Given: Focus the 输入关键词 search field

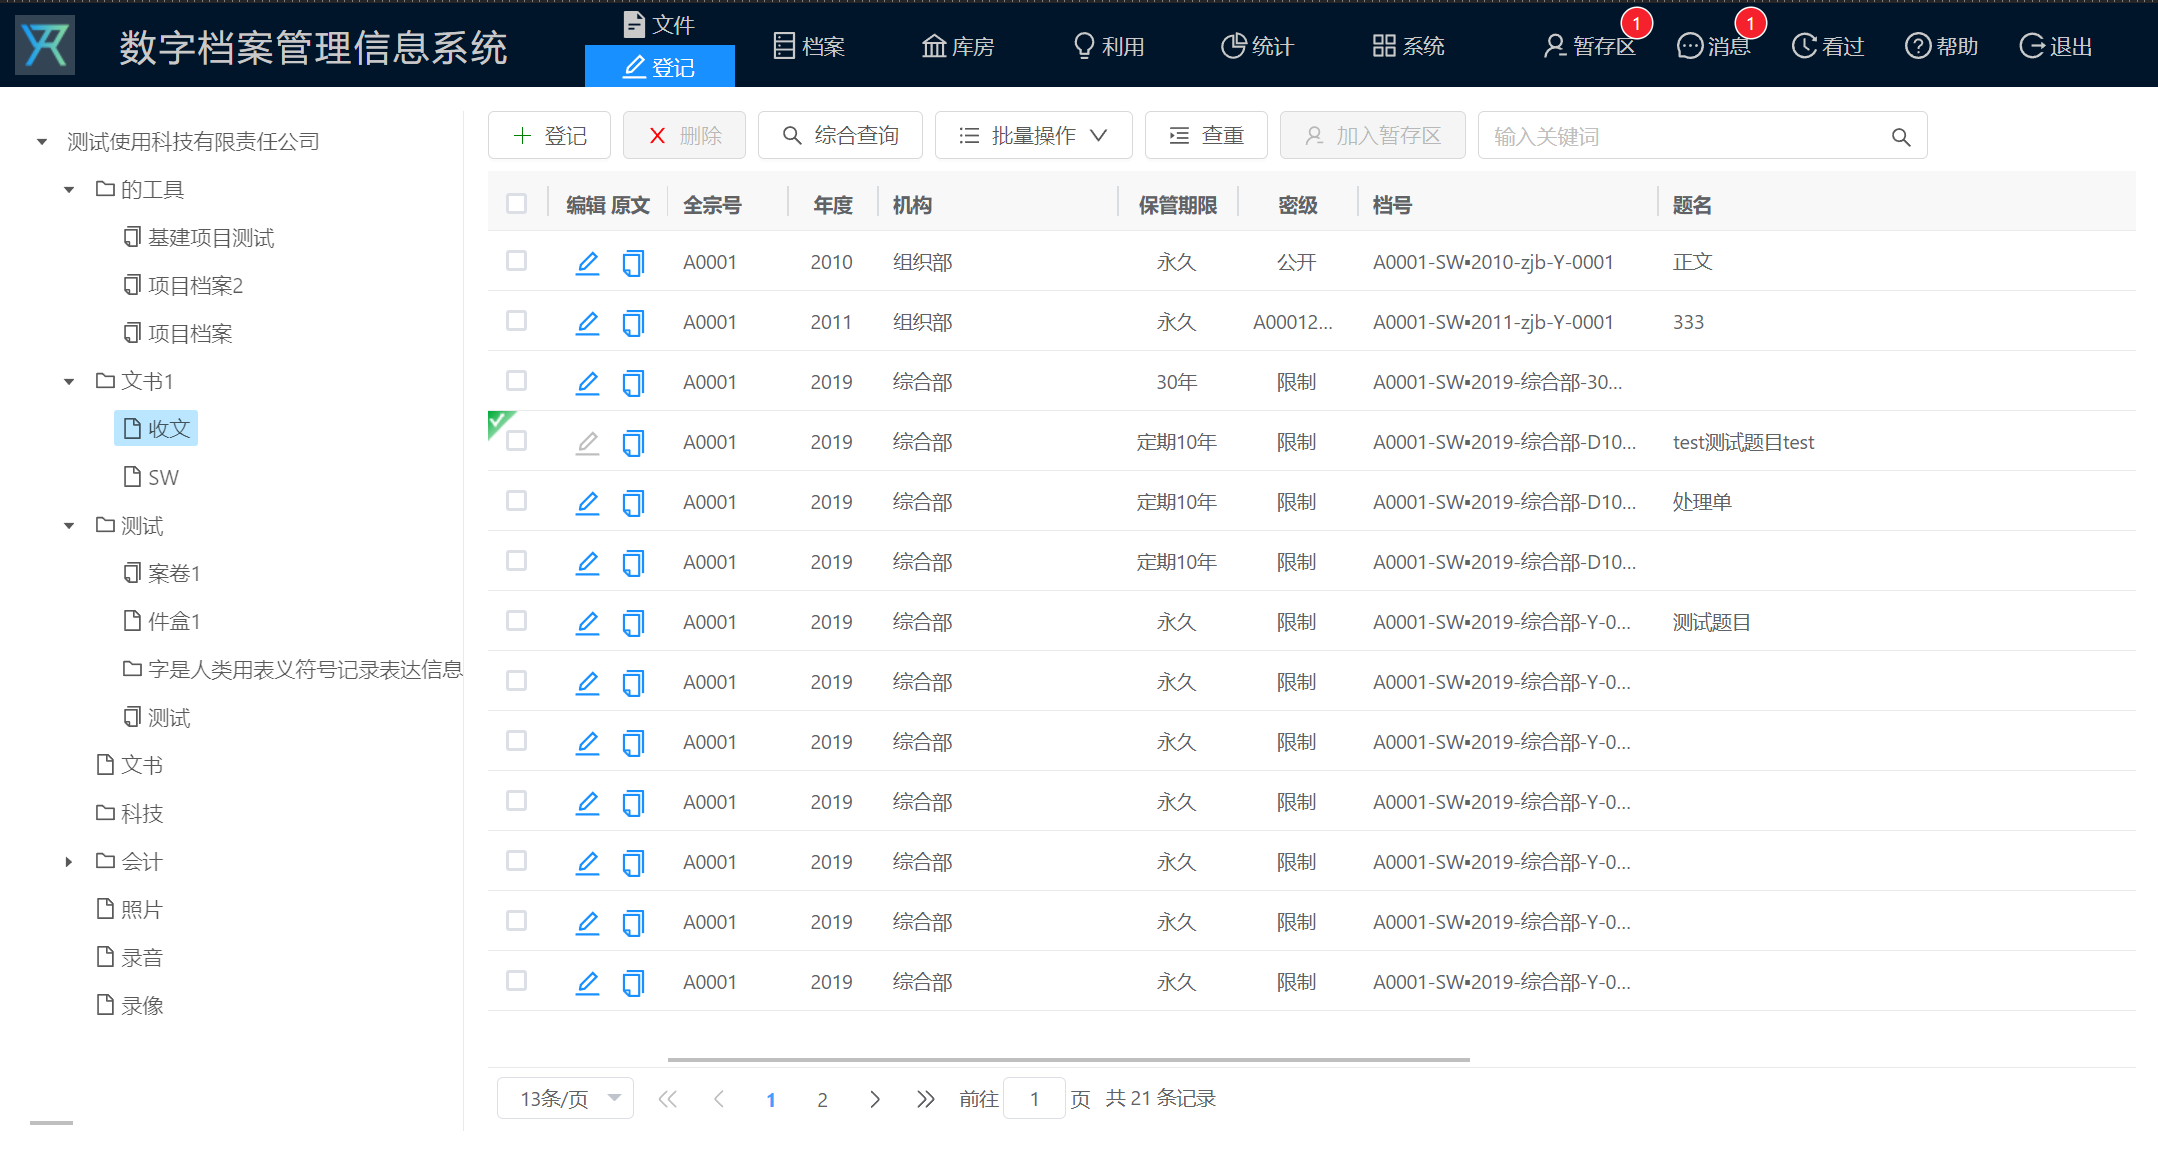Looking at the screenshot, I should 1685,136.
